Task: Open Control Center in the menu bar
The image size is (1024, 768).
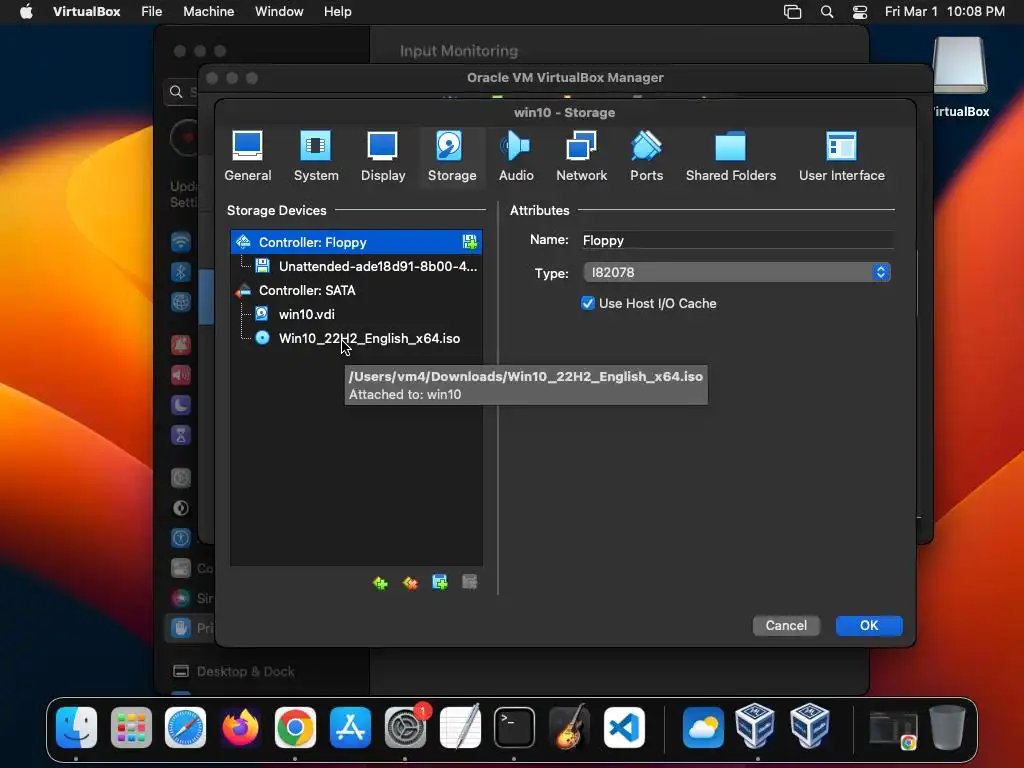Action: pos(860,12)
